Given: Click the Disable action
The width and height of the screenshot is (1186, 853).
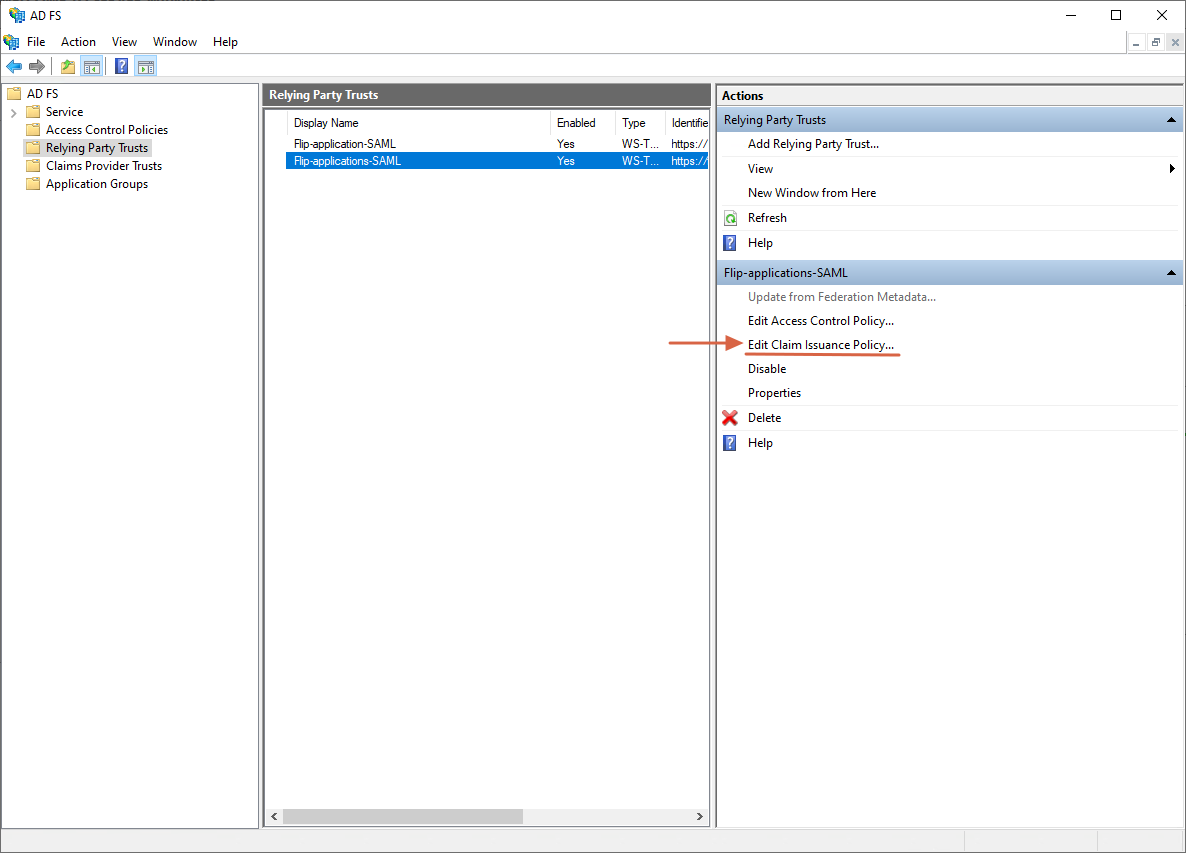Looking at the screenshot, I should click(767, 369).
